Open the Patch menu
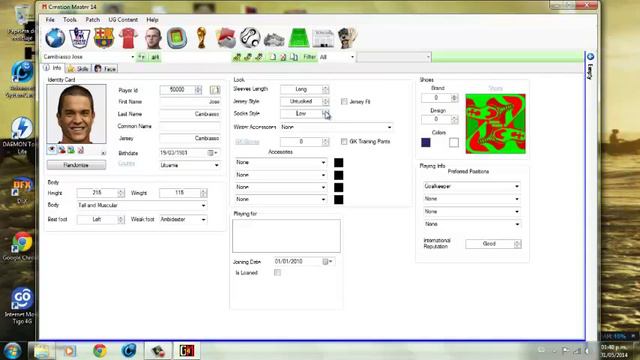Viewport: 640px width, 360px height. pyautogui.click(x=93, y=20)
